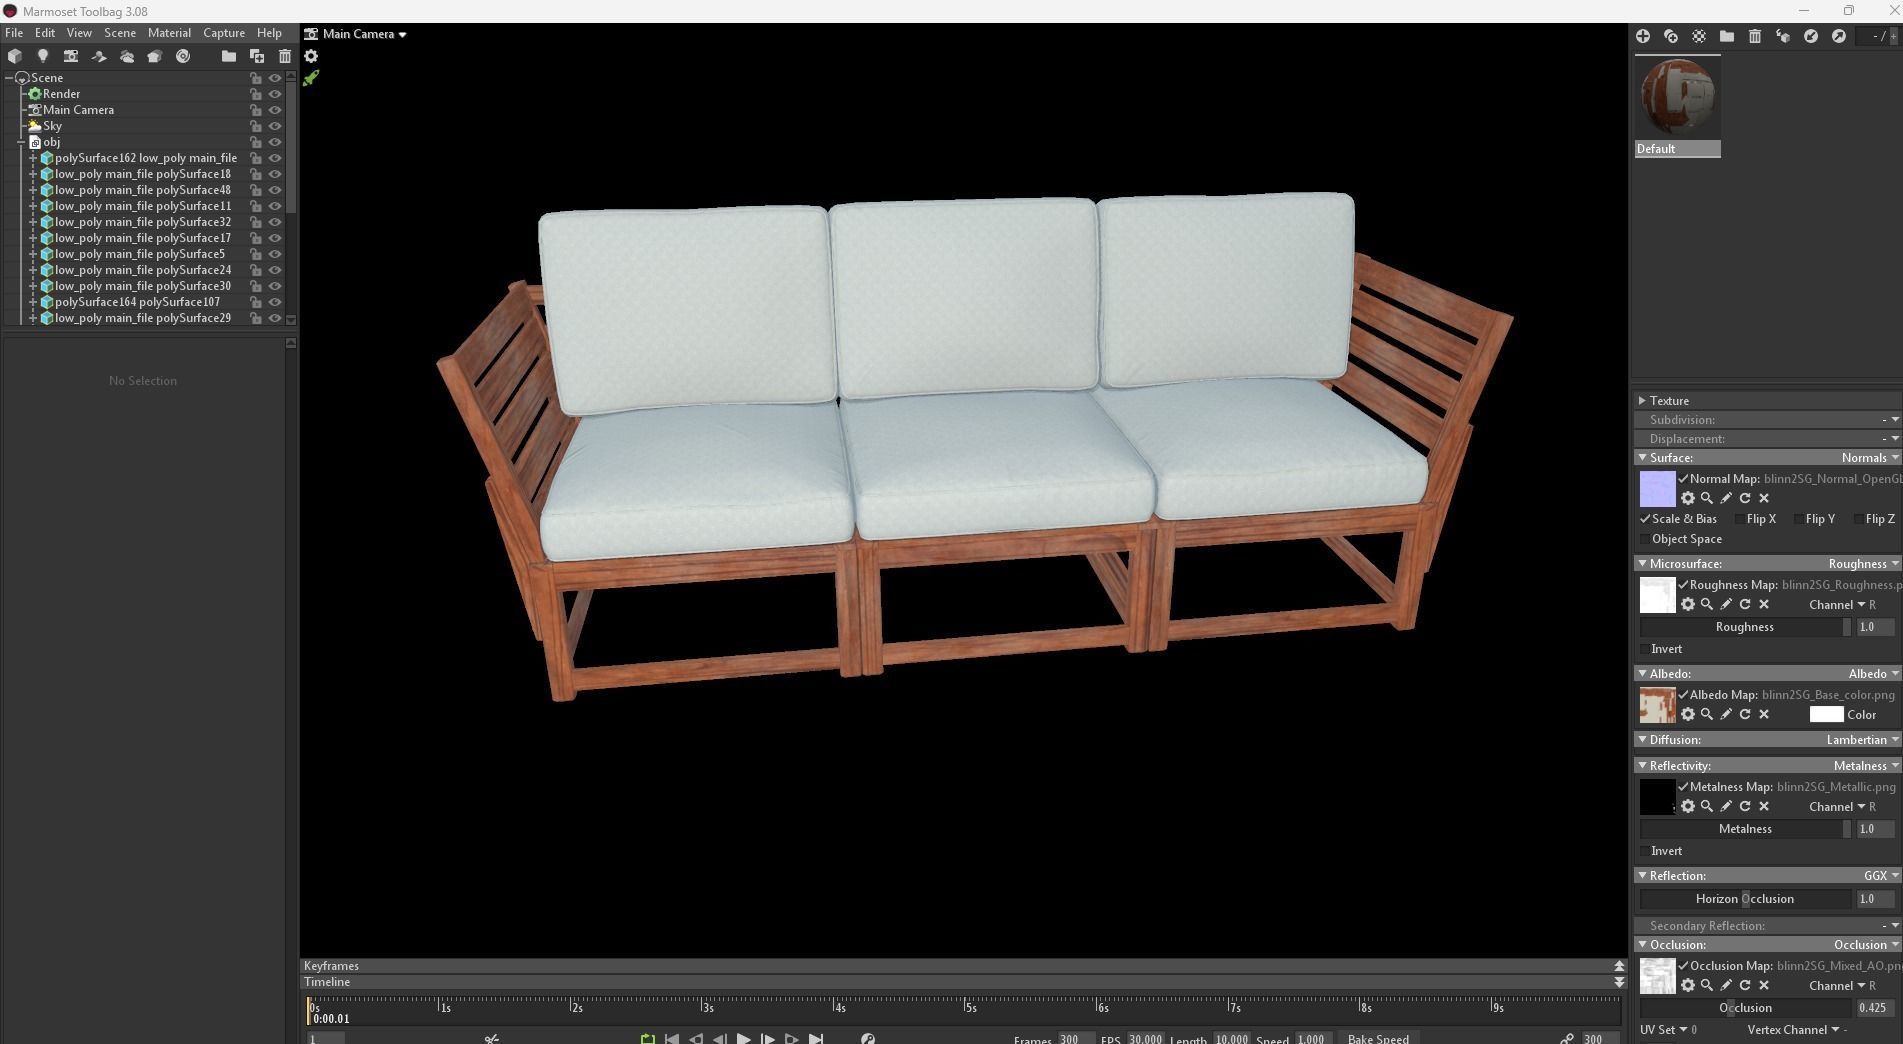The image size is (1903, 1044).
Task: Import a material with down-left arrow icon
Action: tap(1811, 36)
